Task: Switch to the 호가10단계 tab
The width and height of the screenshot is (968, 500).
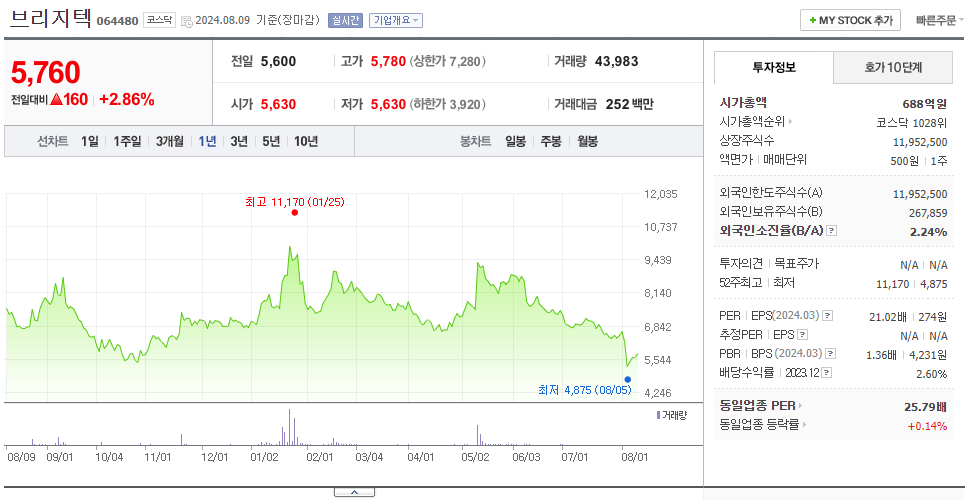Action: pyautogui.click(x=893, y=68)
